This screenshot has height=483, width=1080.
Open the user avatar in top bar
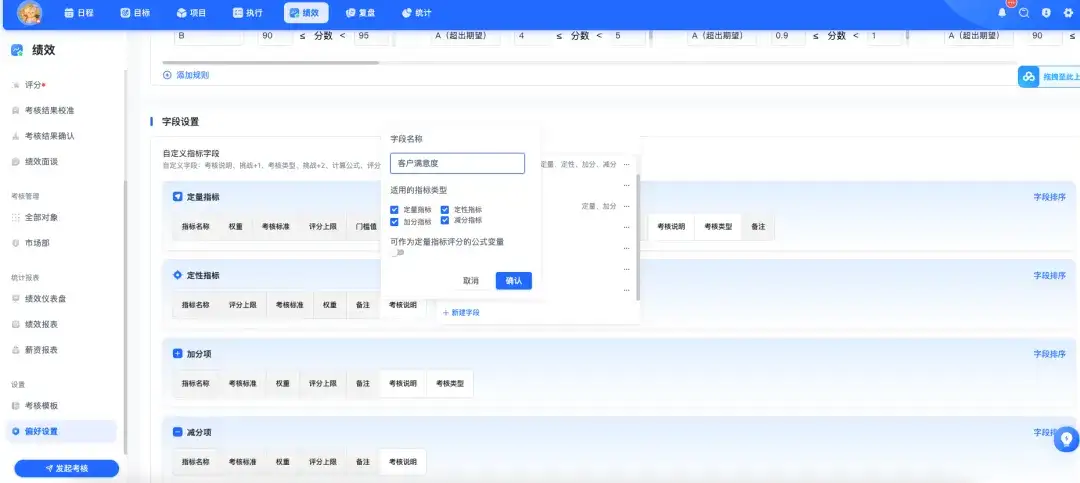click(x=30, y=12)
